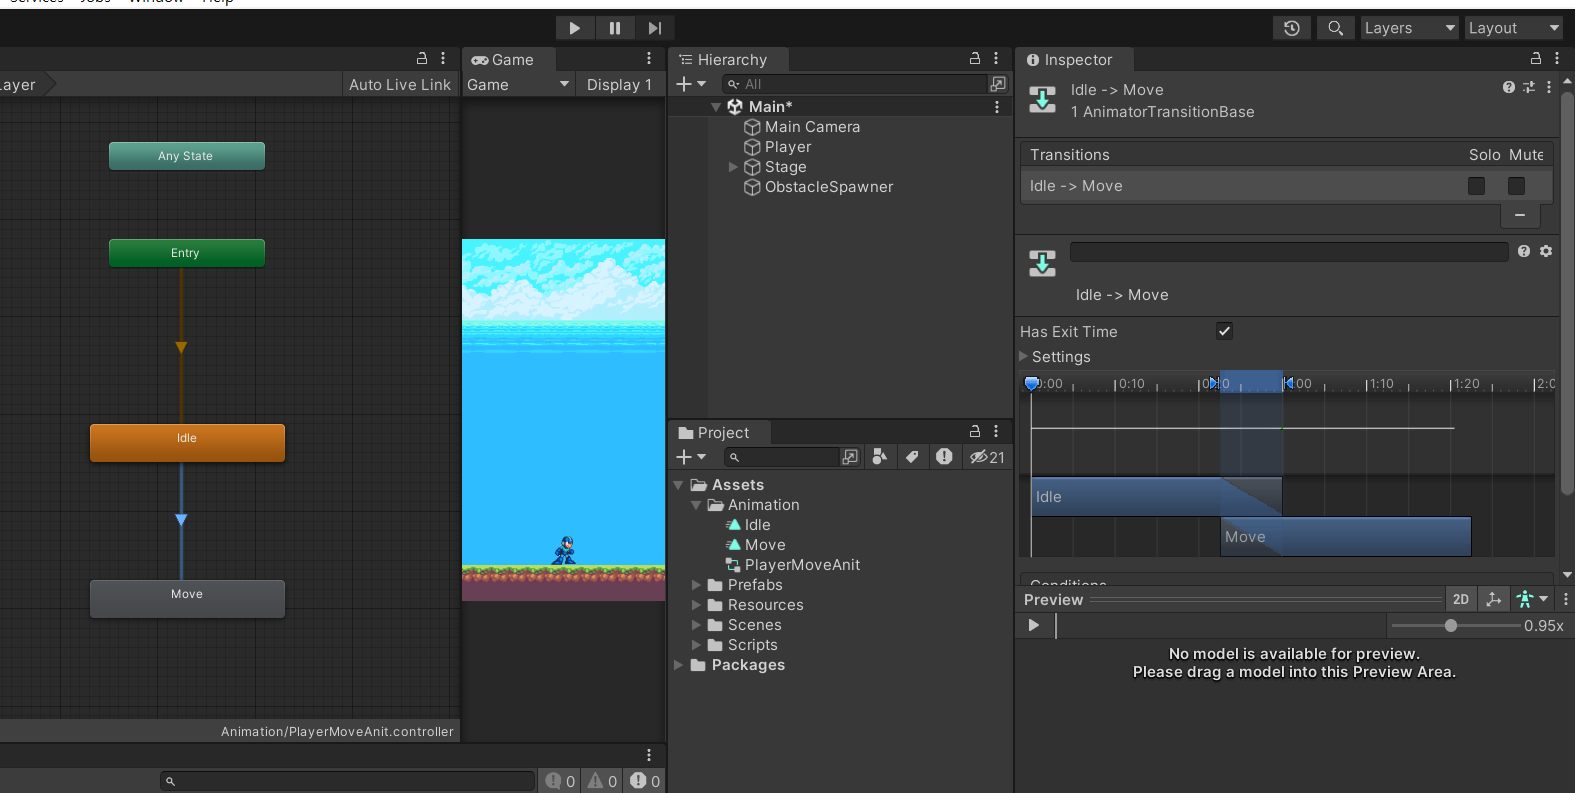
Task: Open the Animator panel options menu
Action: (443, 59)
